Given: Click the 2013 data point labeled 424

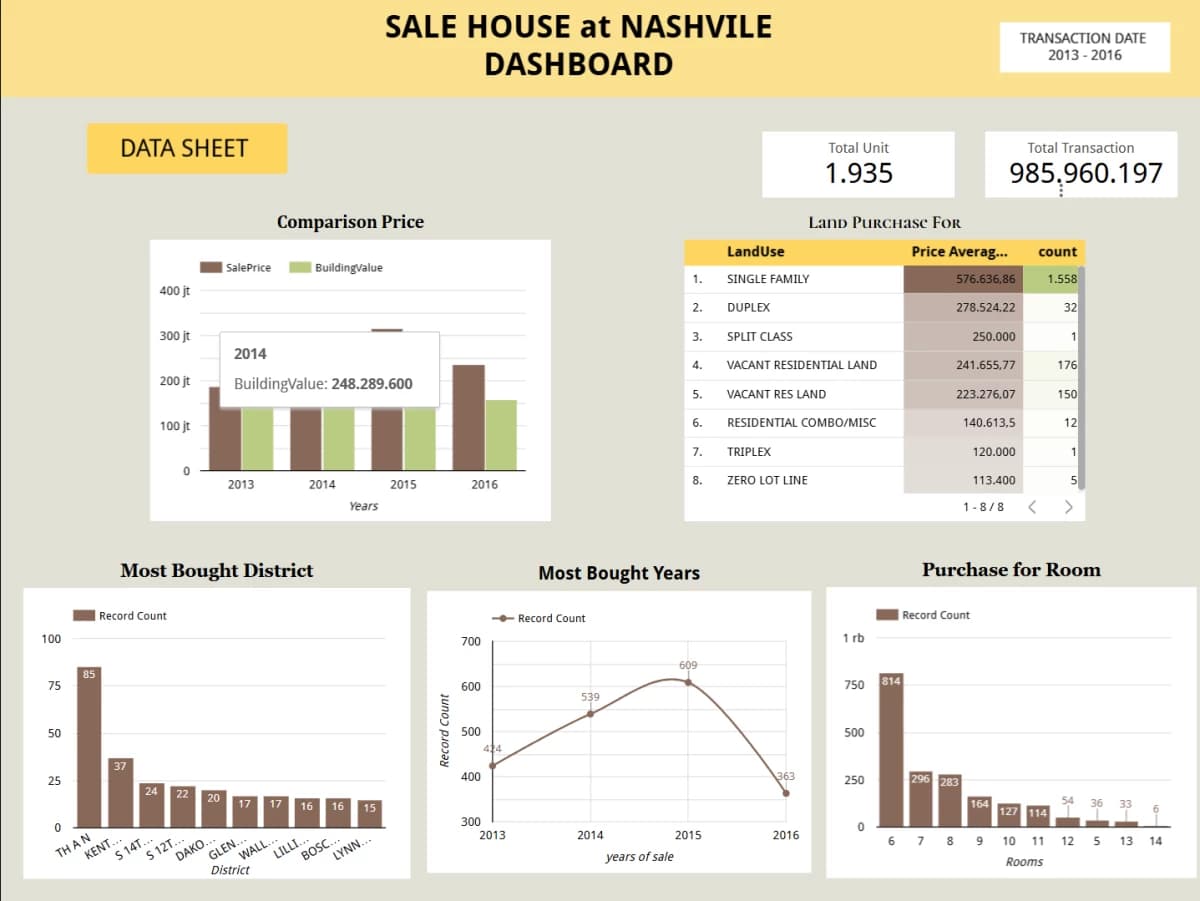Looking at the screenshot, I should 492,765.
